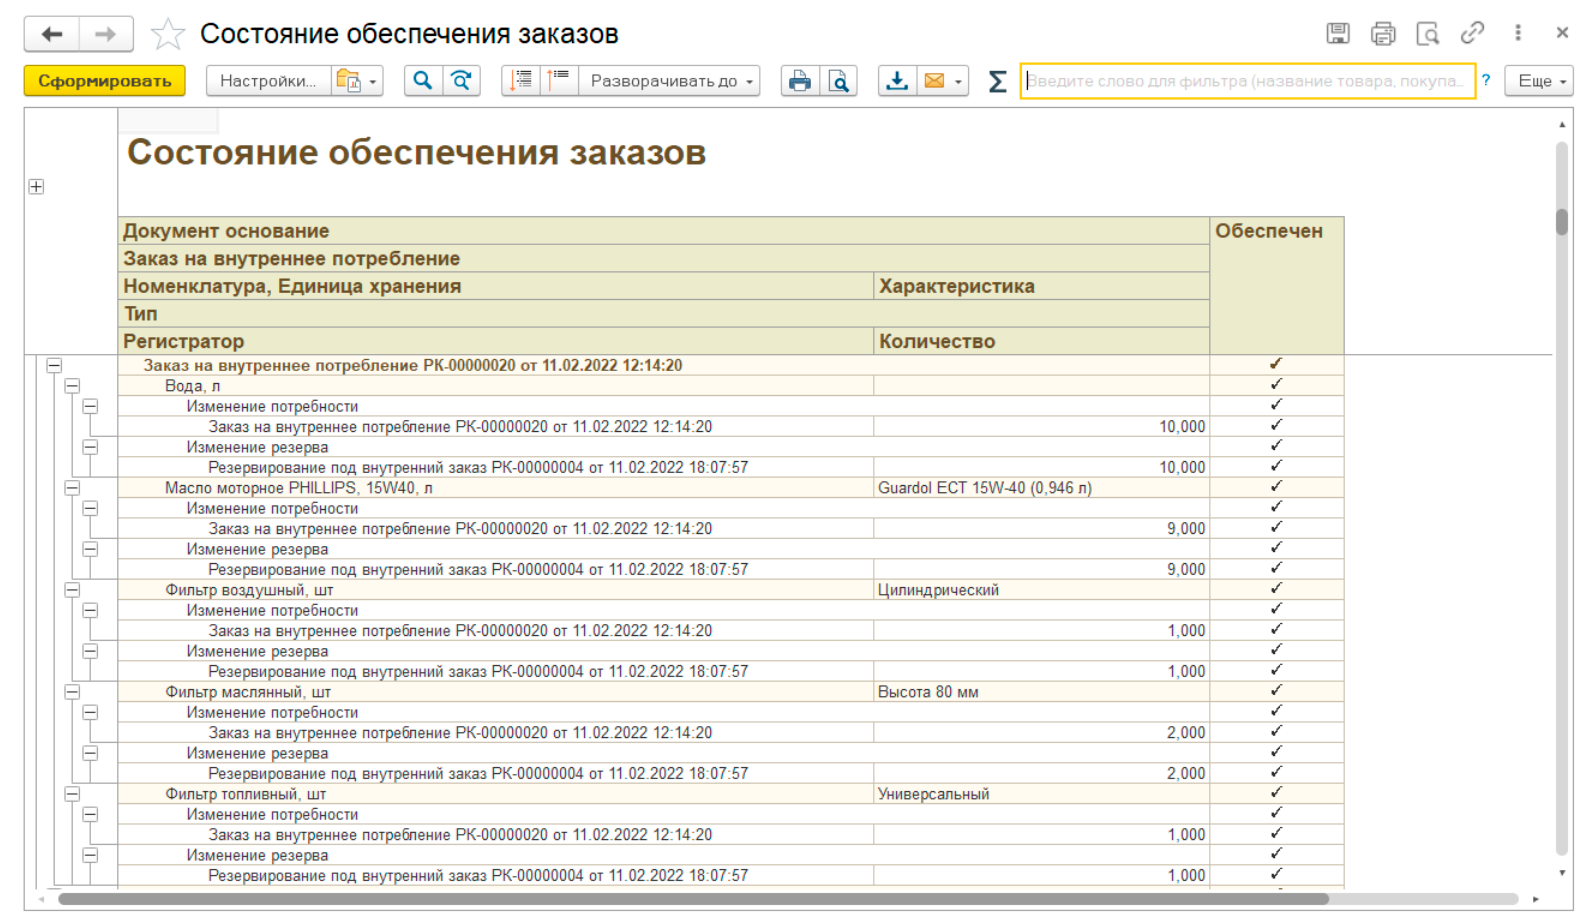
Task: Open the Разворачивать до dropdown
Action: [670, 81]
